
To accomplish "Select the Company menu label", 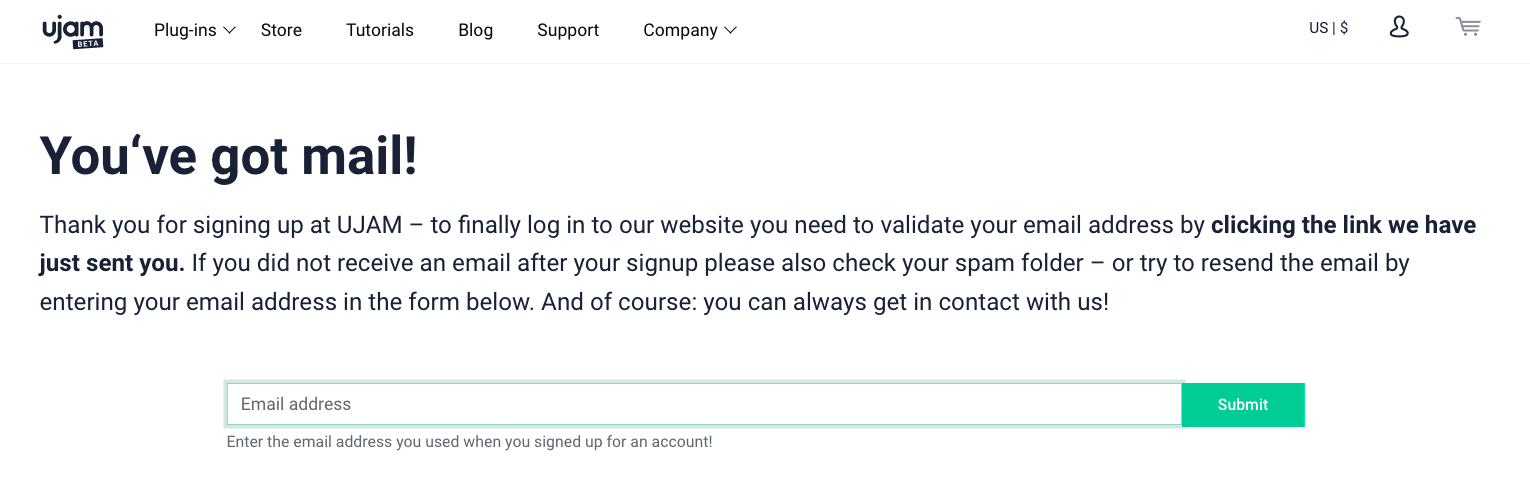I will click(x=680, y=30).
